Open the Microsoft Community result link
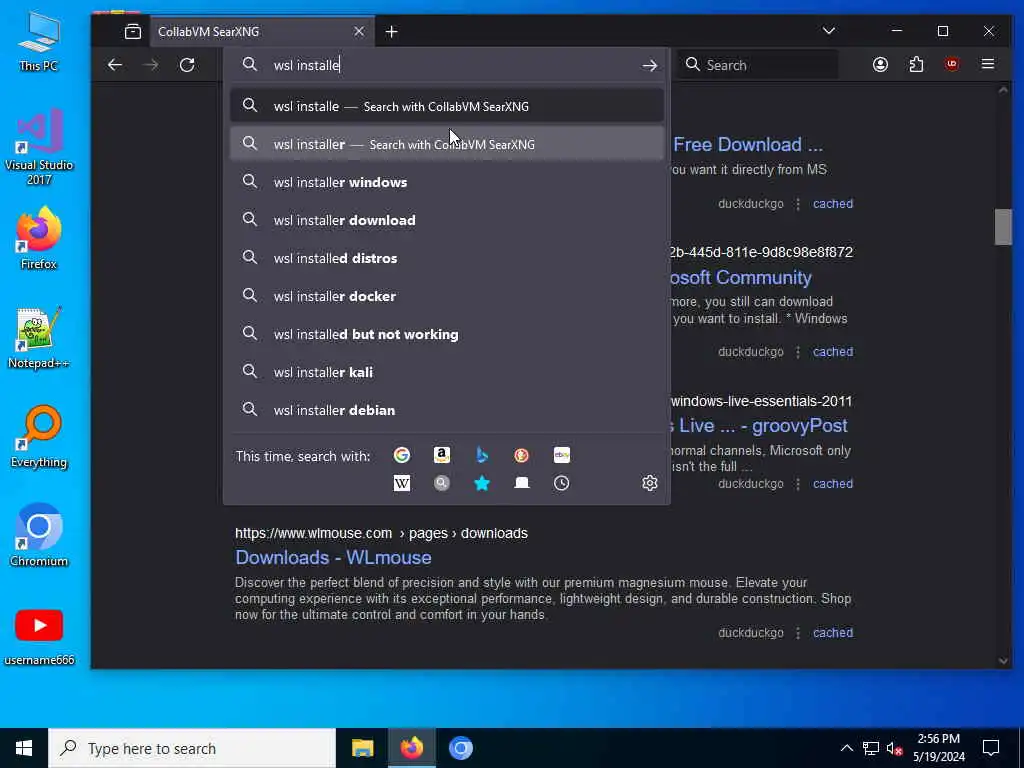Screen dimensions: 1024x768 (741, 278)
